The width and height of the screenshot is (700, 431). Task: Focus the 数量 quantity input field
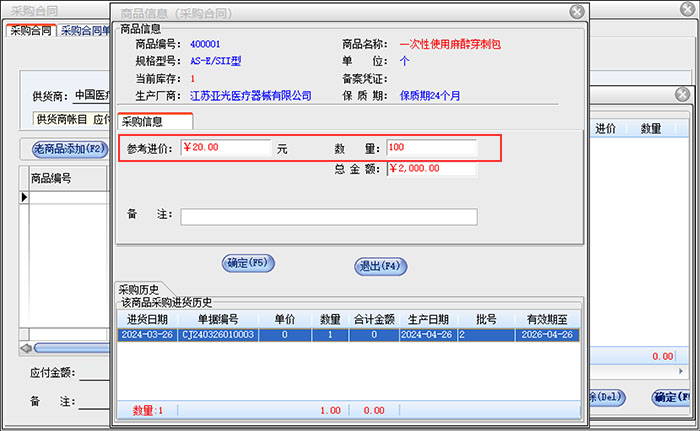coord(431,148)
